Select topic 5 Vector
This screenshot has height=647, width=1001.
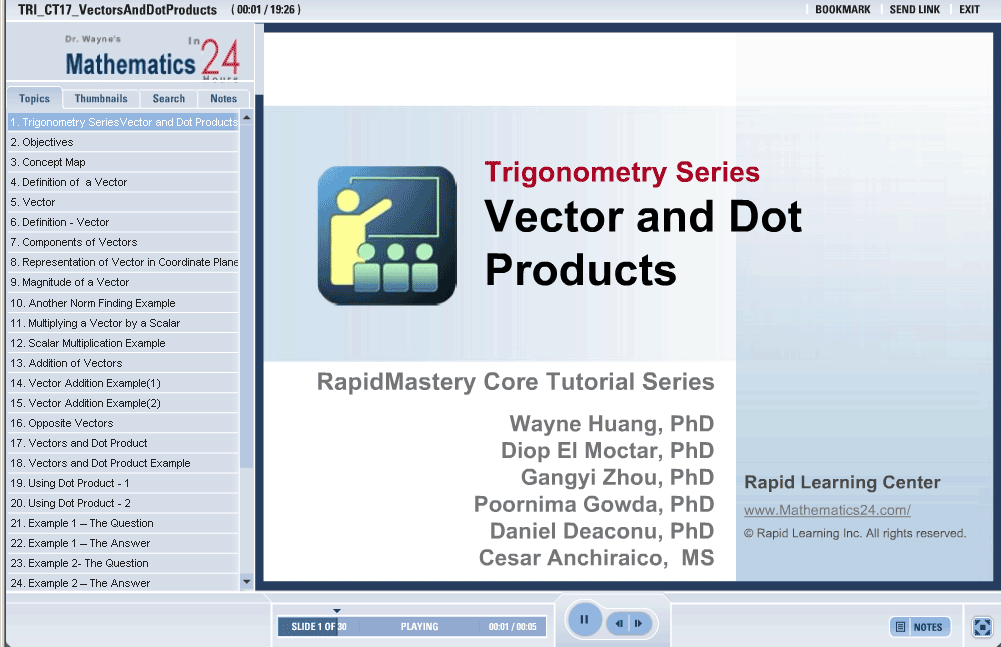pos(123,202)
